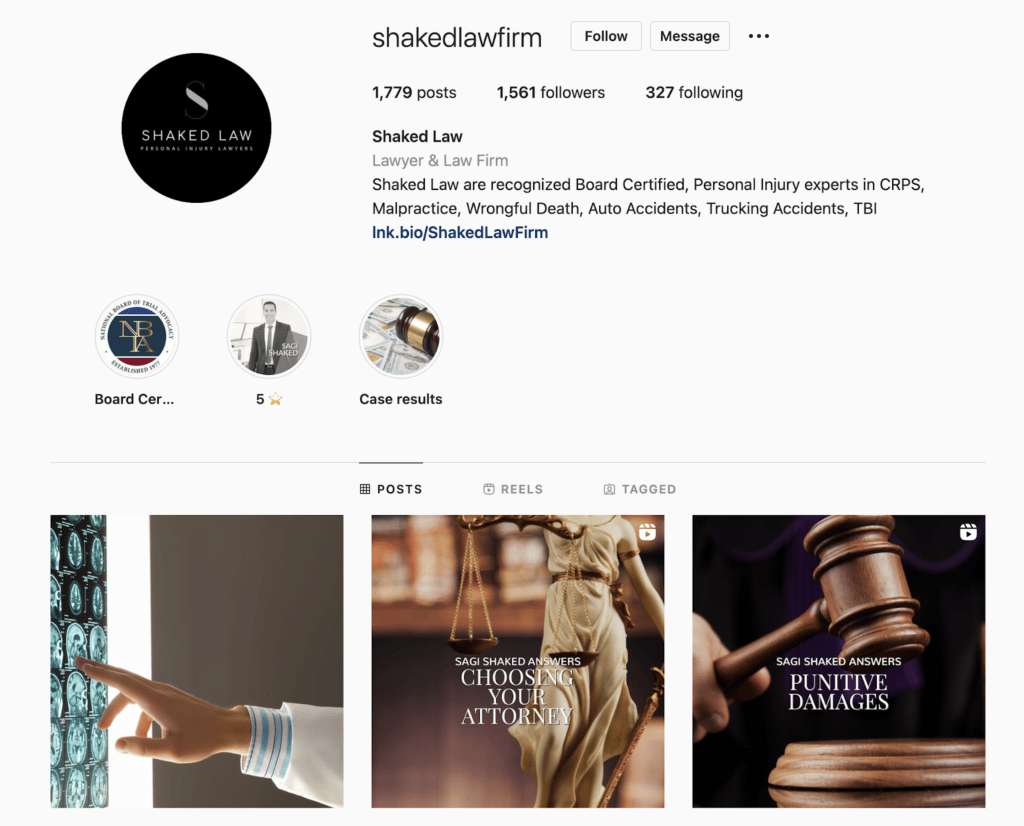This screenshot has width=1024, height=826.
Task: Click the reel icon on Choosing Your Attorney
Action: click(647, 532)
